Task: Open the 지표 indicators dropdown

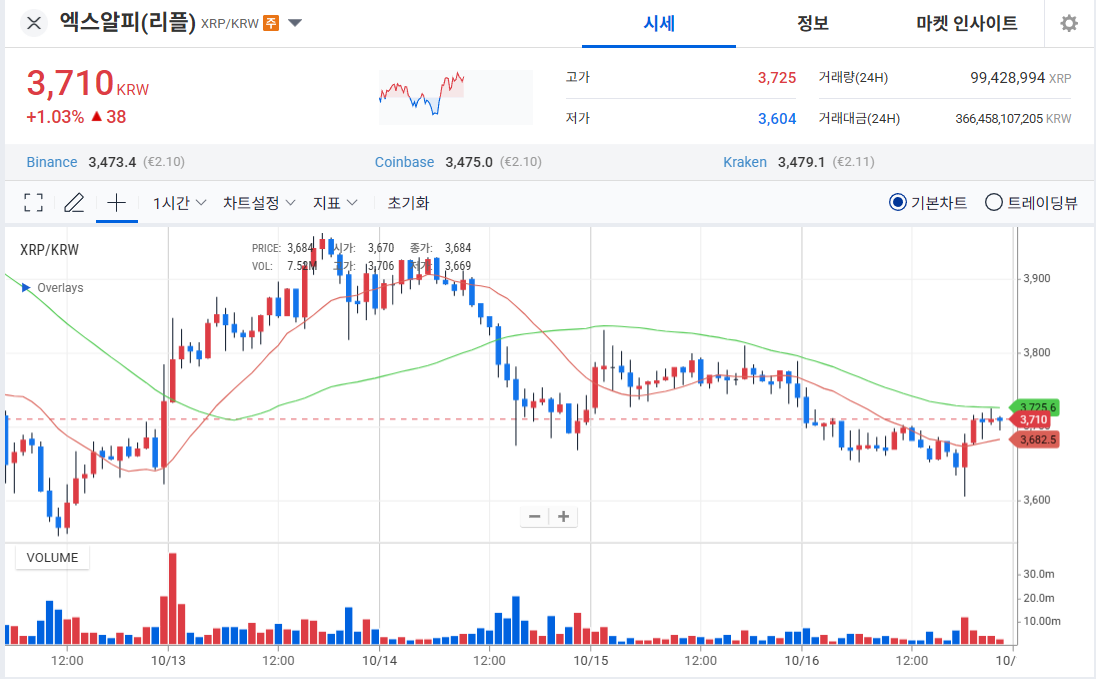Action: pos(335,203)
